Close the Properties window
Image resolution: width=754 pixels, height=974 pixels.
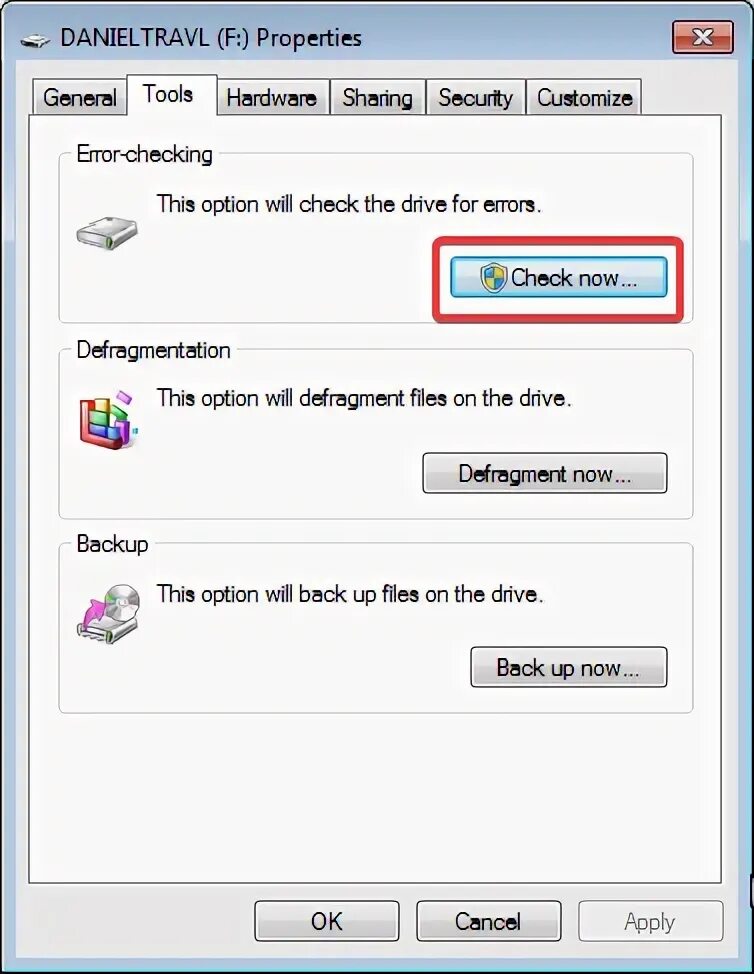point(702,37)
